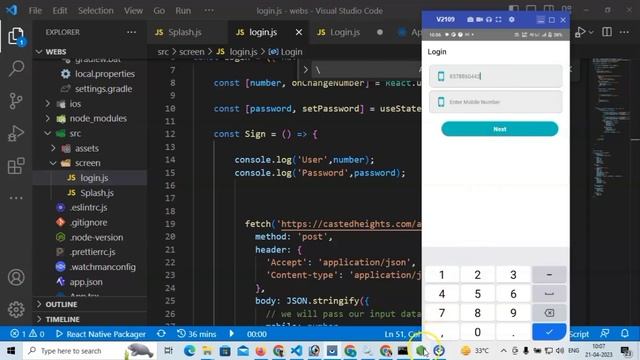
Task: Open .eslintrc.js file
Action: pyautogui.click(x=88, y=207)
